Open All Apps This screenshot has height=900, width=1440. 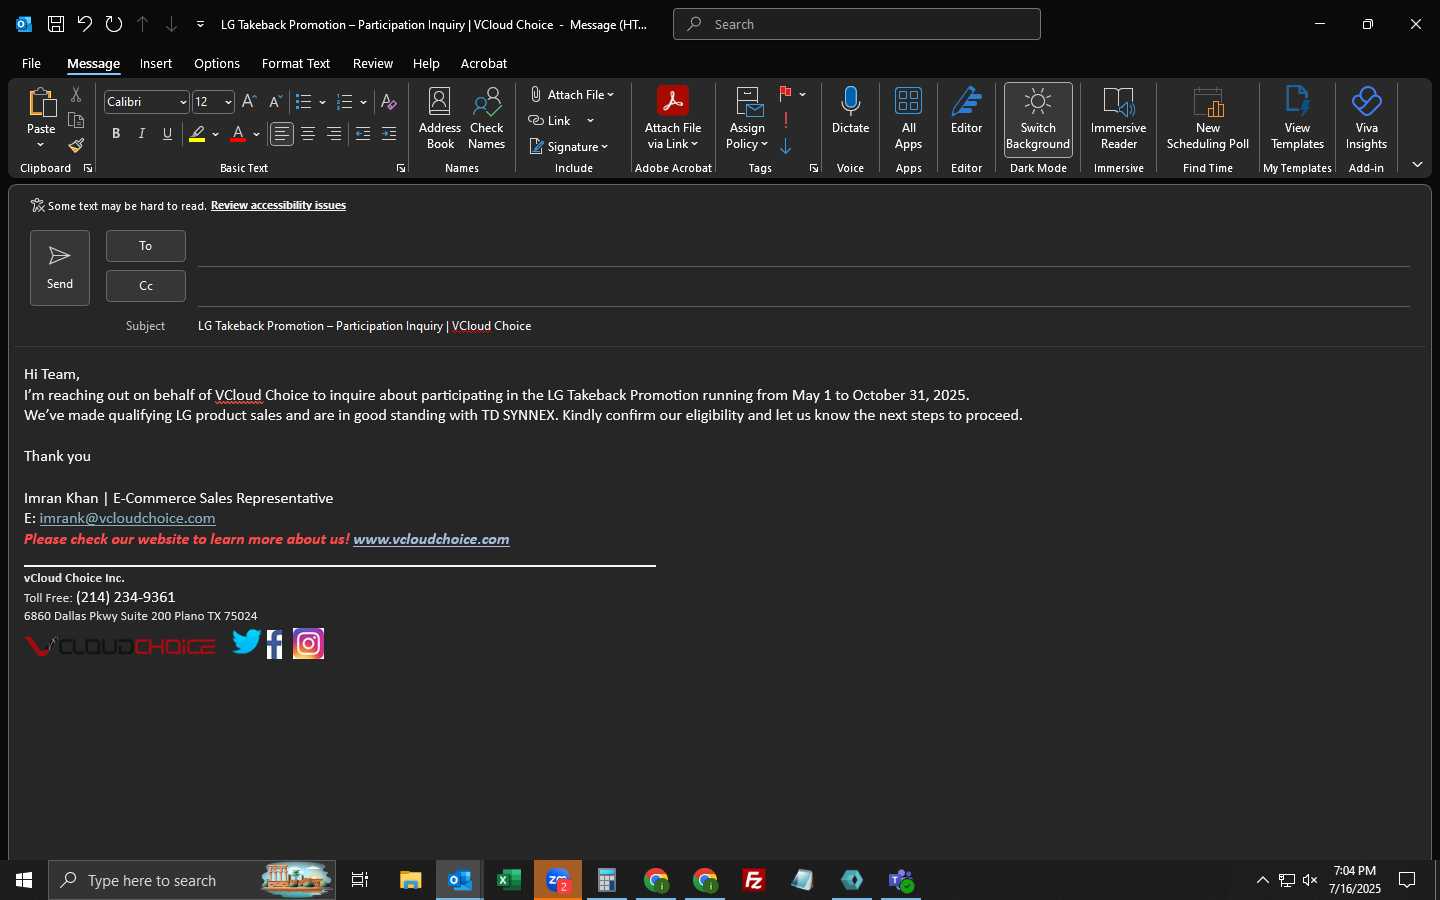[908, 118]
